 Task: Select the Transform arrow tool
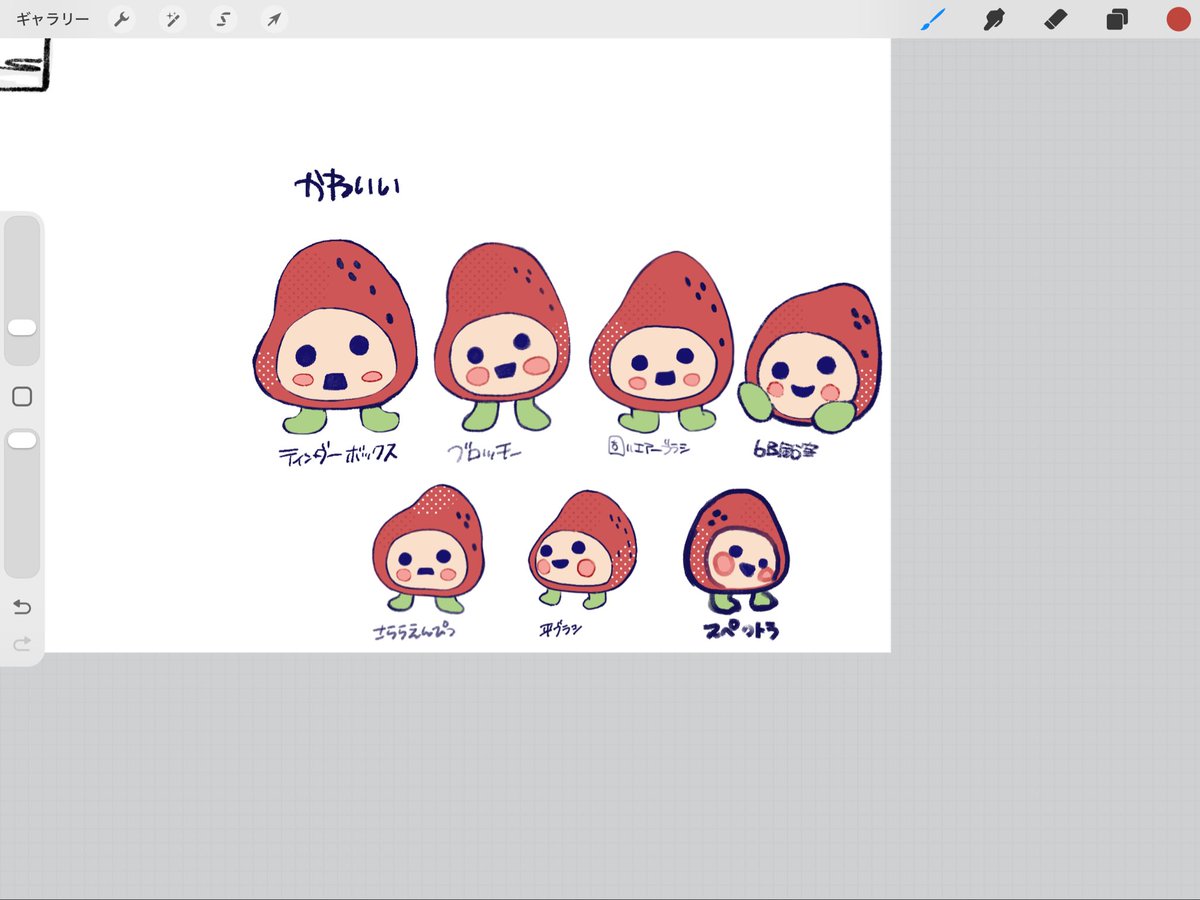274,19
